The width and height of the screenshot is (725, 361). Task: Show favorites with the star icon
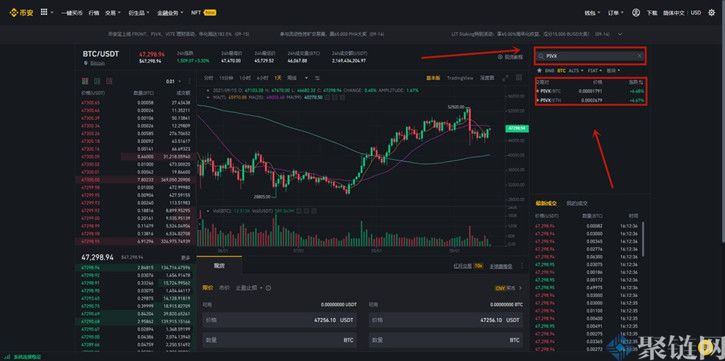click(x=539, y=71)
